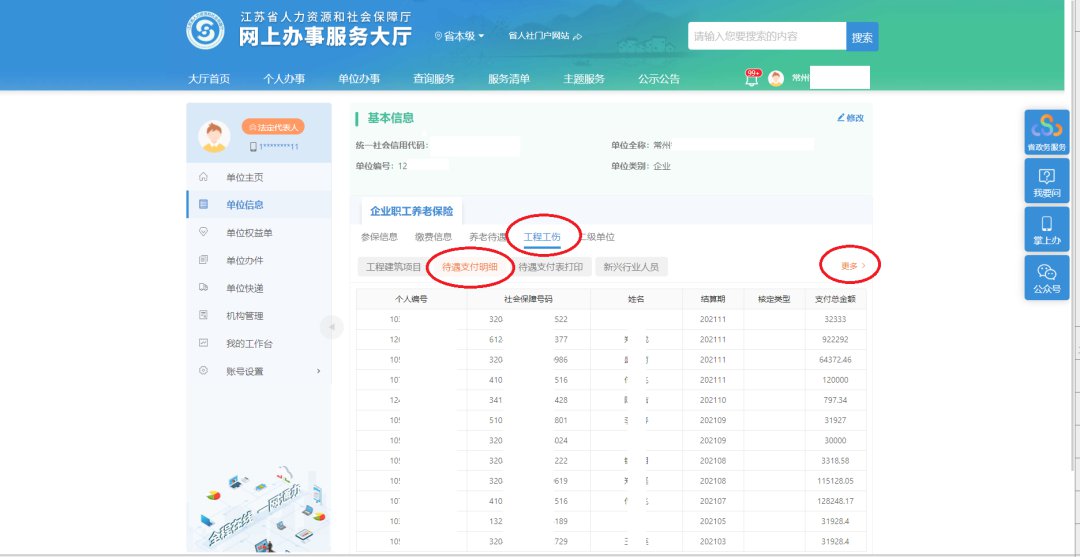Open the 省人社门户网站 link
This screenshot has height=557, width=1080.
coord(544,36)
